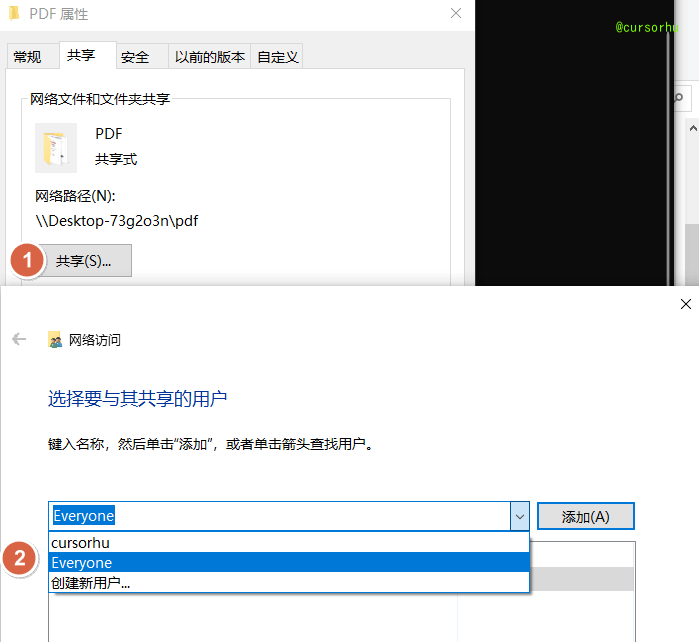The height and width of the screenshot is (642, 699).
Task: Open the 以前的版本 tab
Action: (x=210, y=57)
